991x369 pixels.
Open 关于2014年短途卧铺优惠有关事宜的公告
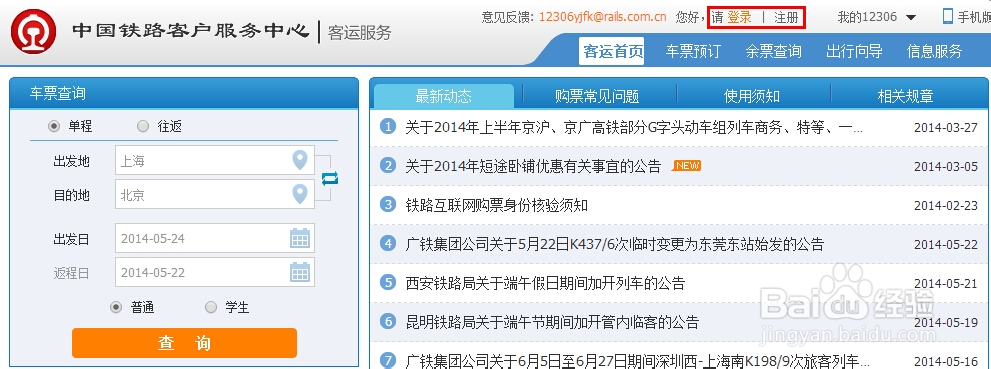point(533,166)
